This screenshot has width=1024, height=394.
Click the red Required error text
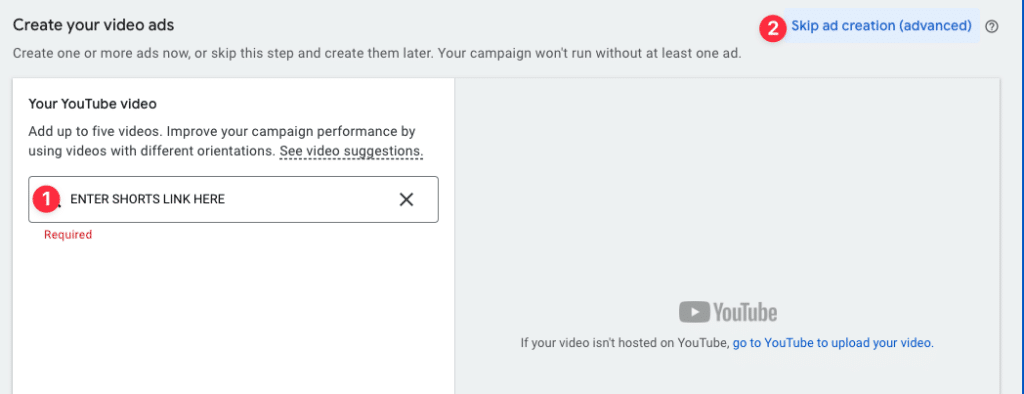coord(68,235)
